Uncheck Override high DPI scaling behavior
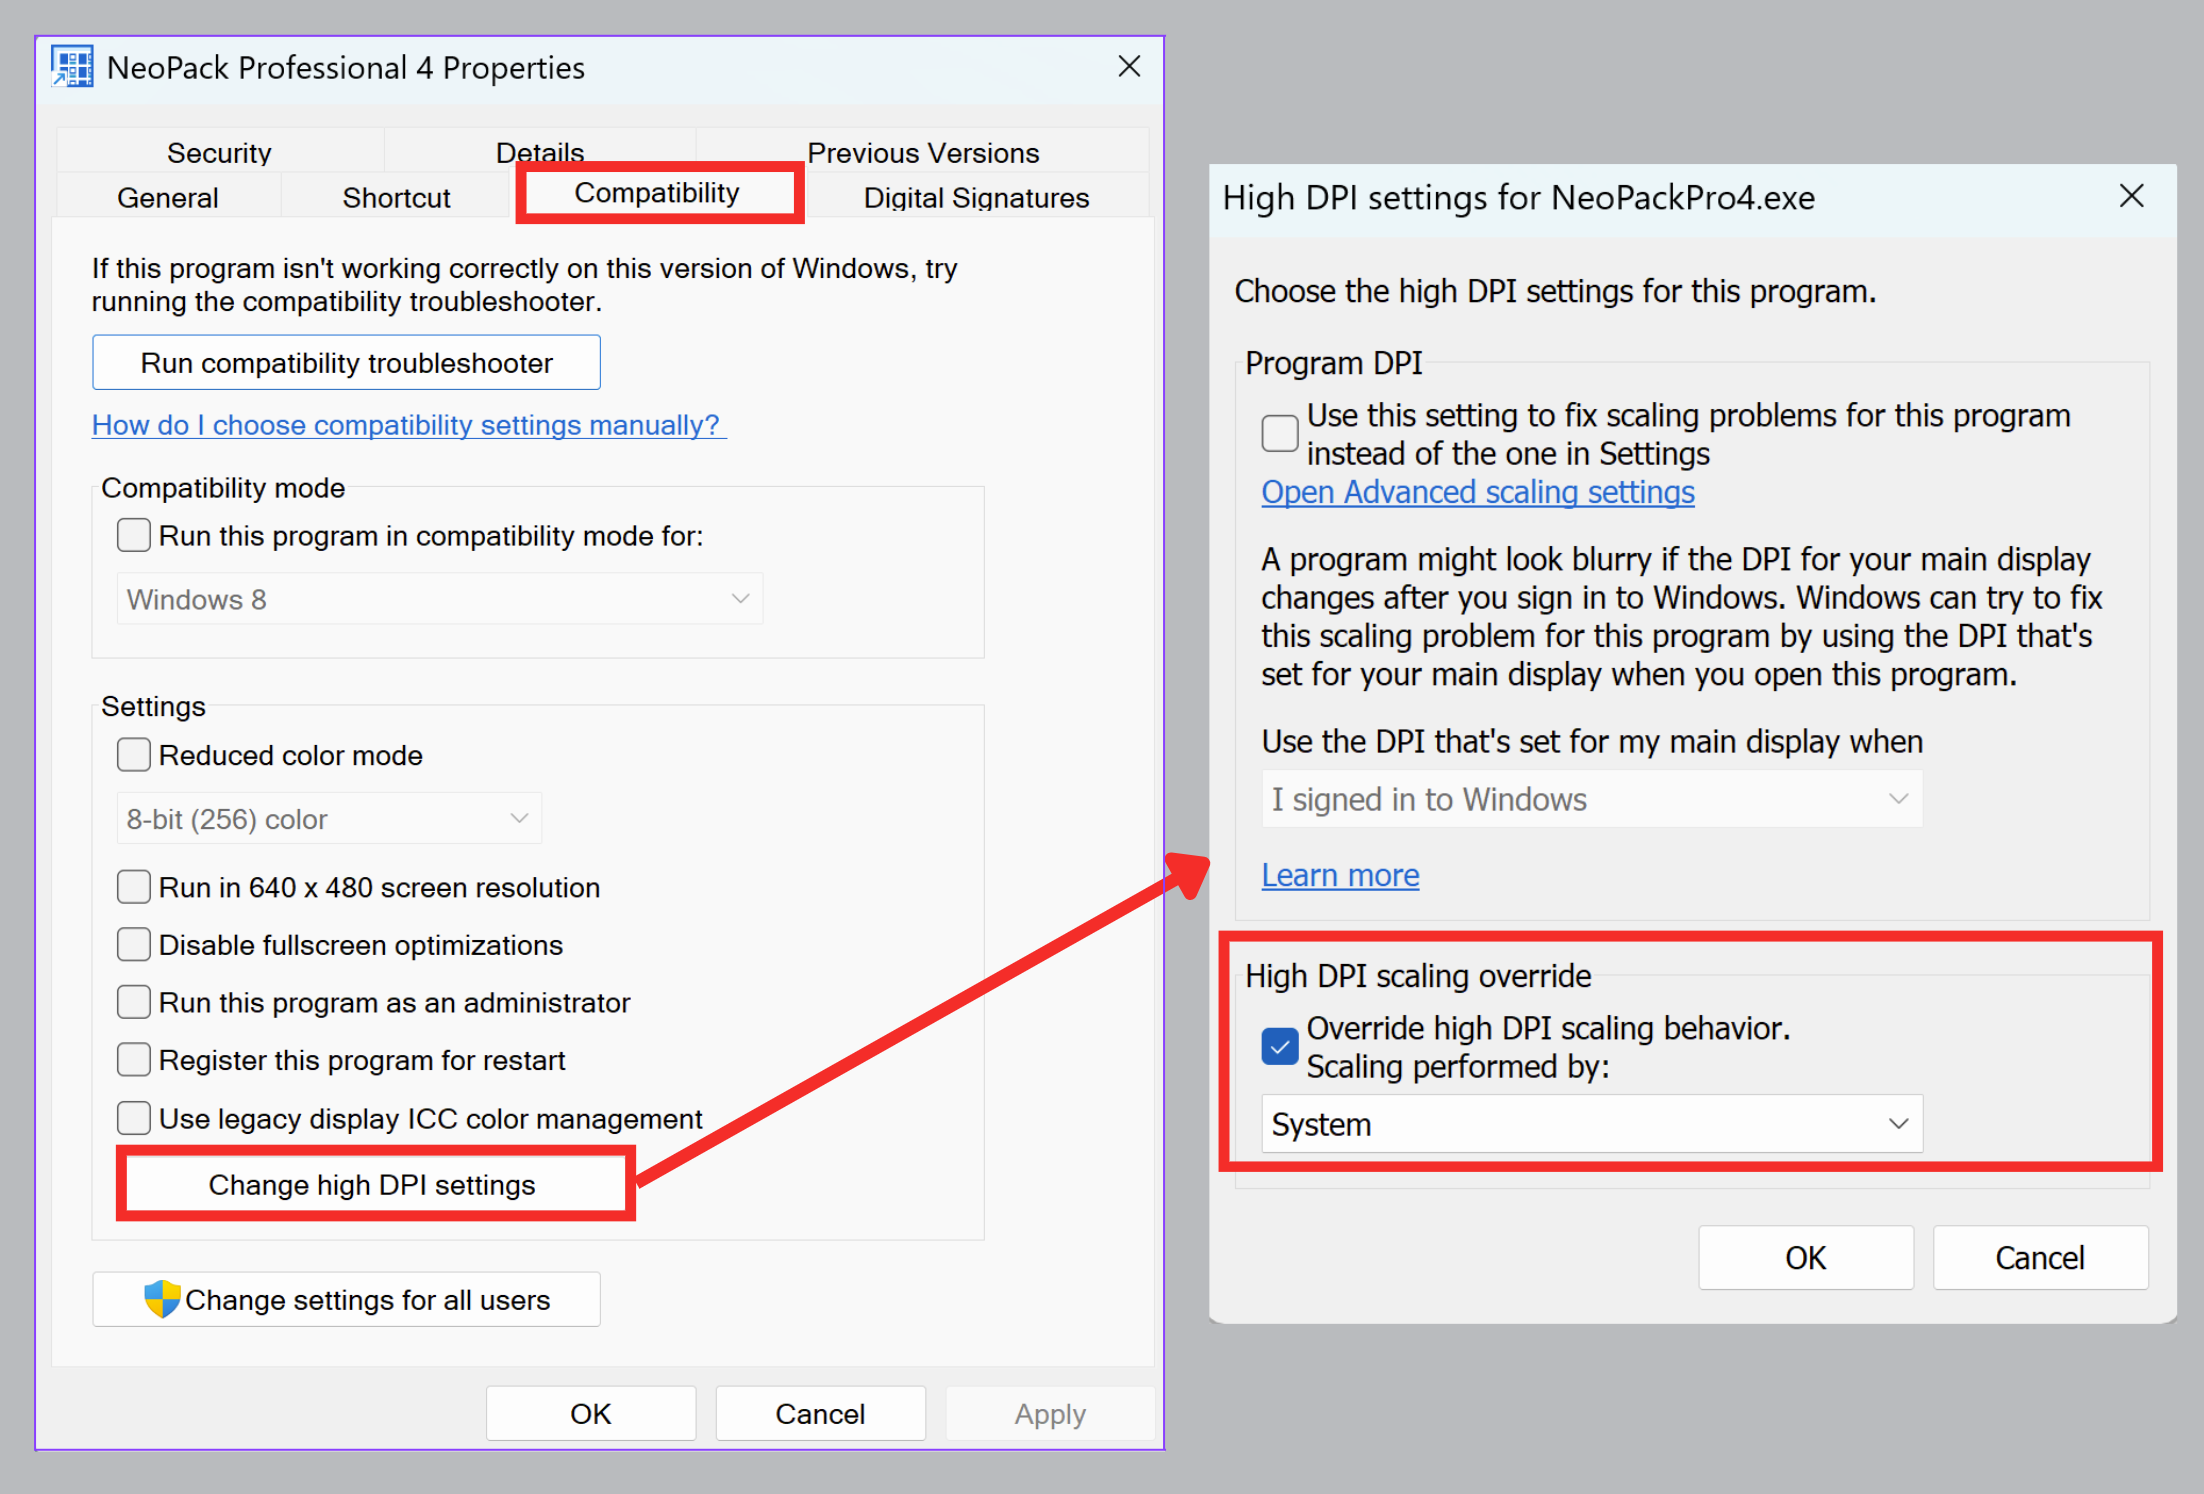The height and width of the screenshot is (1494, 2204). point(1280,1046)
